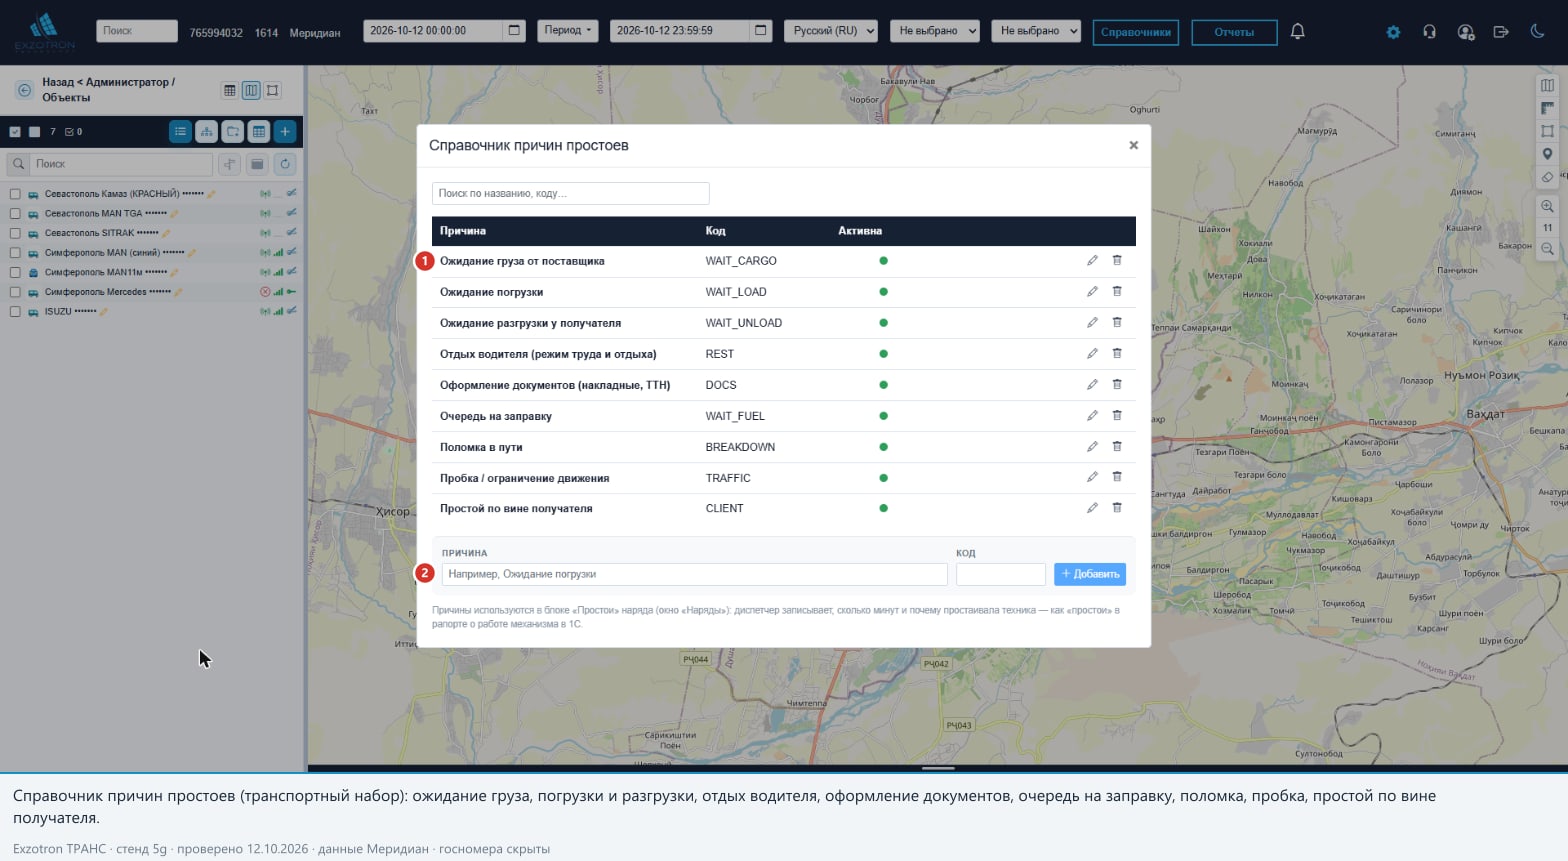Open the Период dropdown

568,31
